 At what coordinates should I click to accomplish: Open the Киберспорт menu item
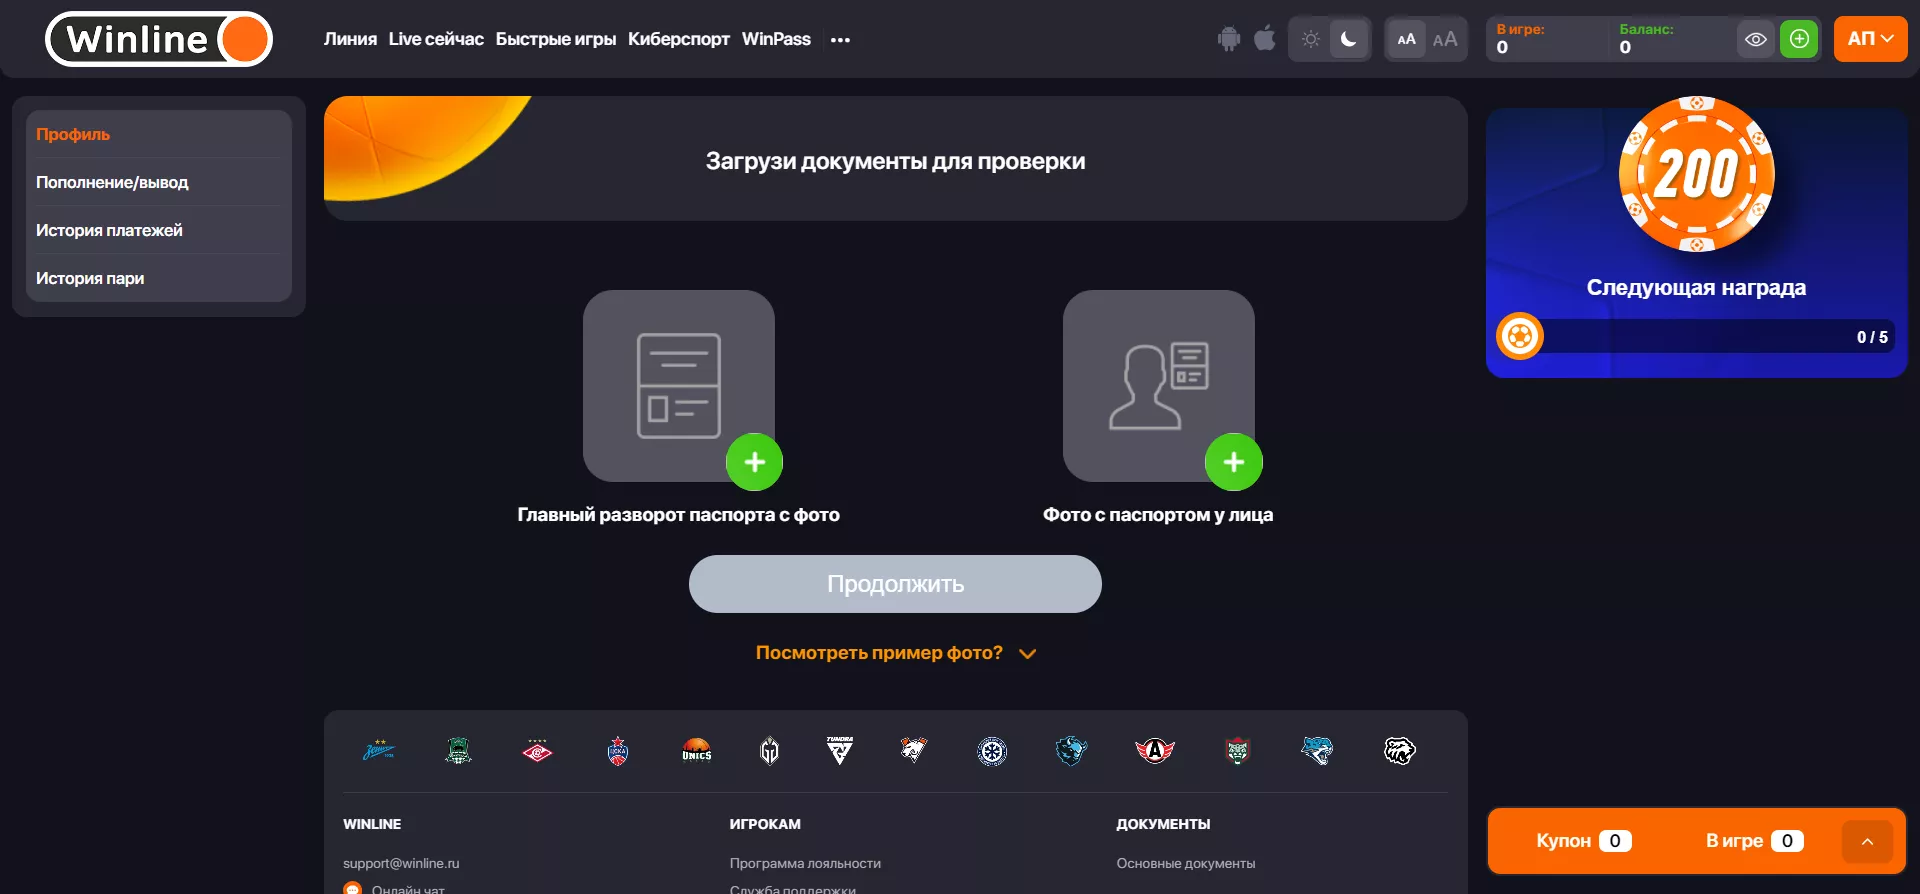(678, 39)
